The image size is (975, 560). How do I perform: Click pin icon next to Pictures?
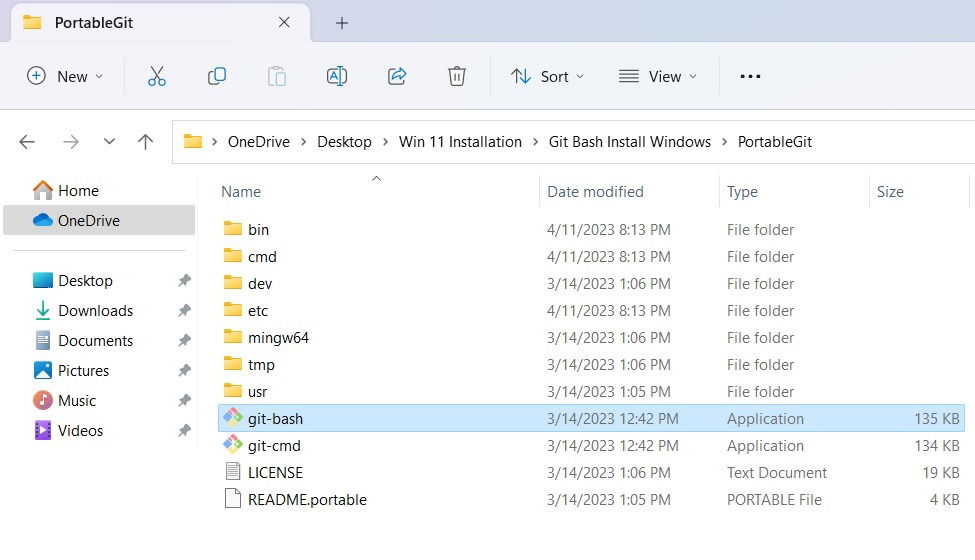coord(184,370)
